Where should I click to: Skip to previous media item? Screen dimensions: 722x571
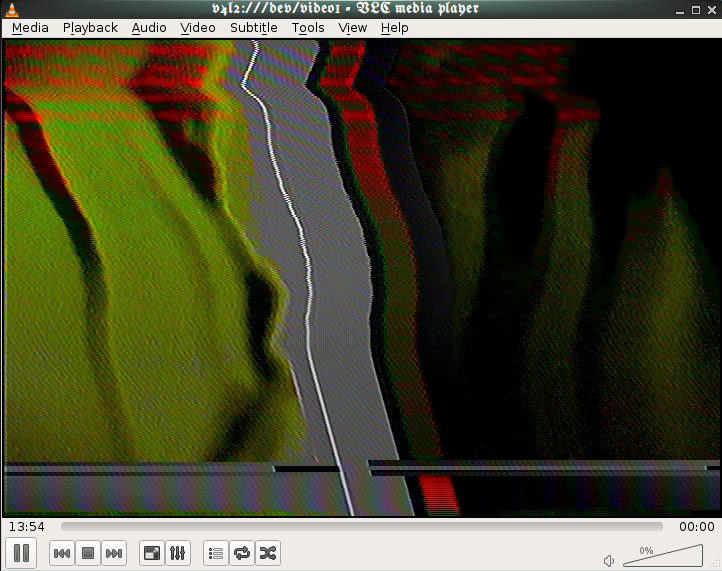[x=62, y=553]
